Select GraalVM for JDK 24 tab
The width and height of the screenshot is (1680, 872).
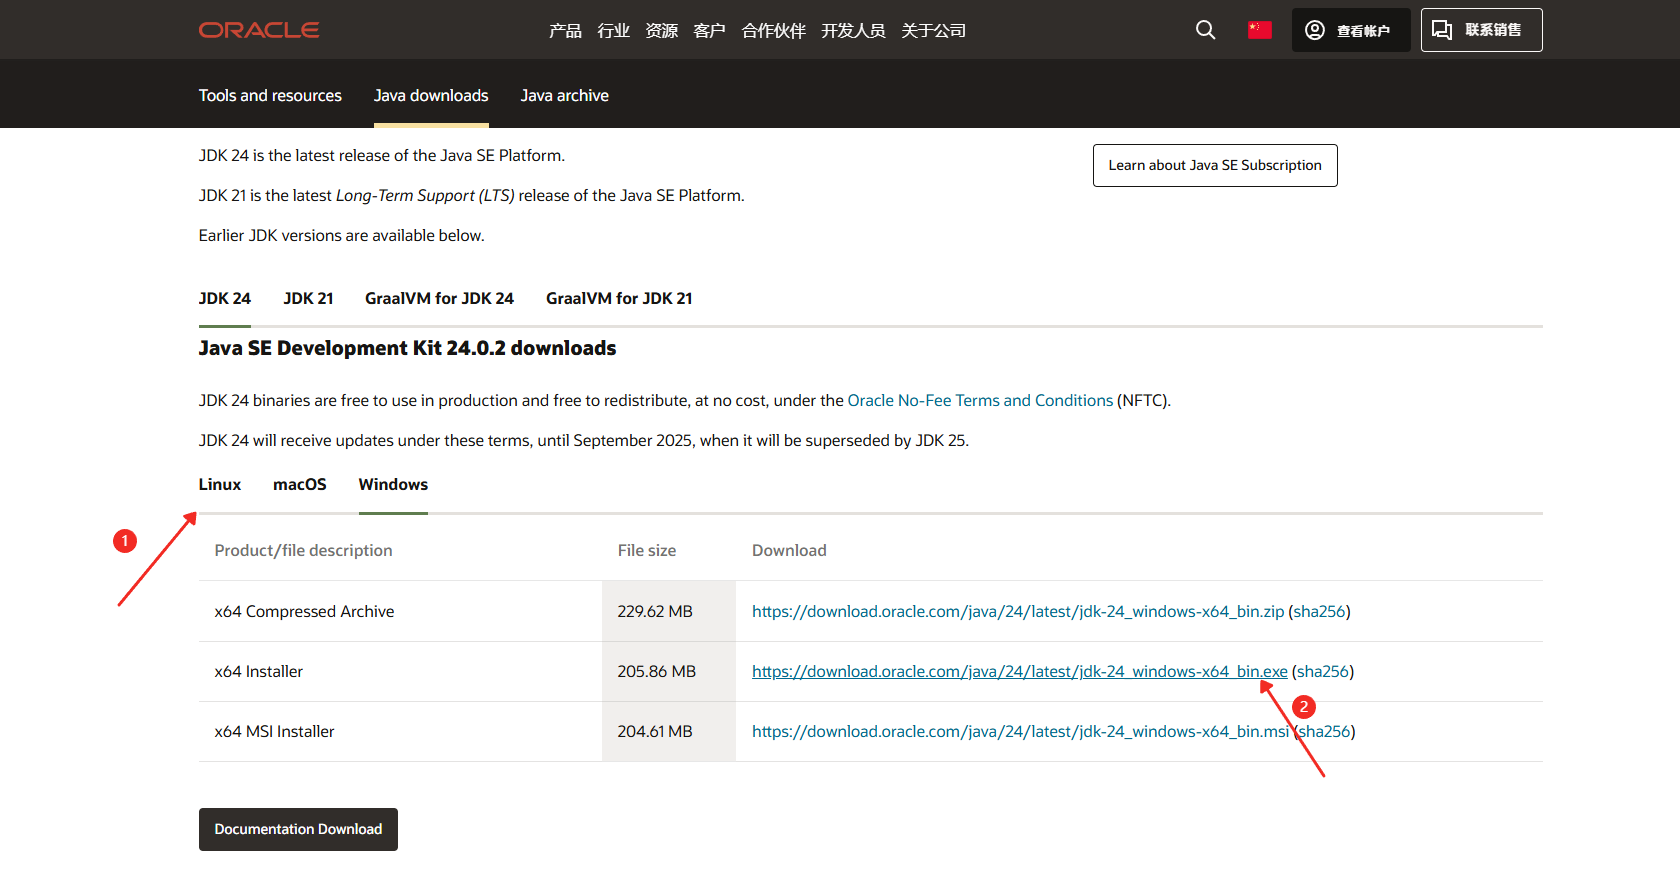click(439, 299)
